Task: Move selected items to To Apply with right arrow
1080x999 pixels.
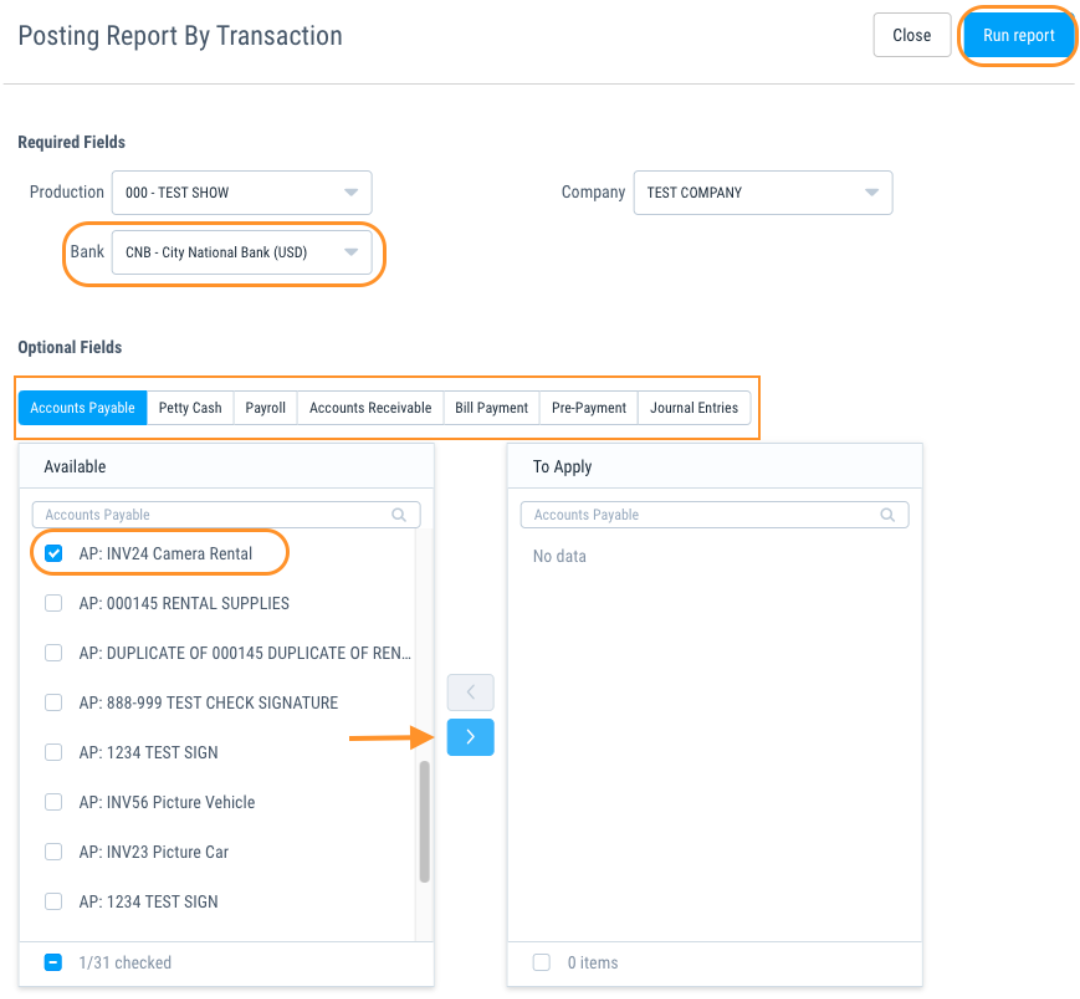Action: pyautogui.click(x=470, y=737)
